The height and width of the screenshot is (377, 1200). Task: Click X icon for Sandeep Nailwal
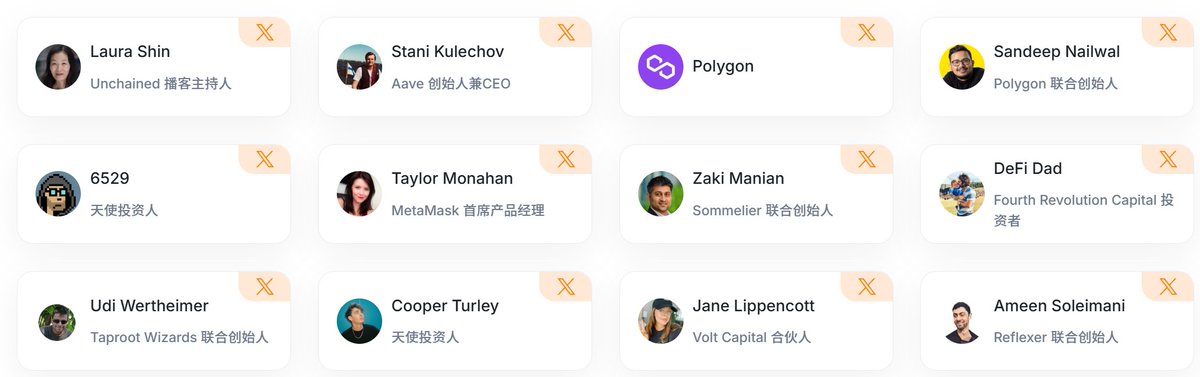(x=1168, y=32)
